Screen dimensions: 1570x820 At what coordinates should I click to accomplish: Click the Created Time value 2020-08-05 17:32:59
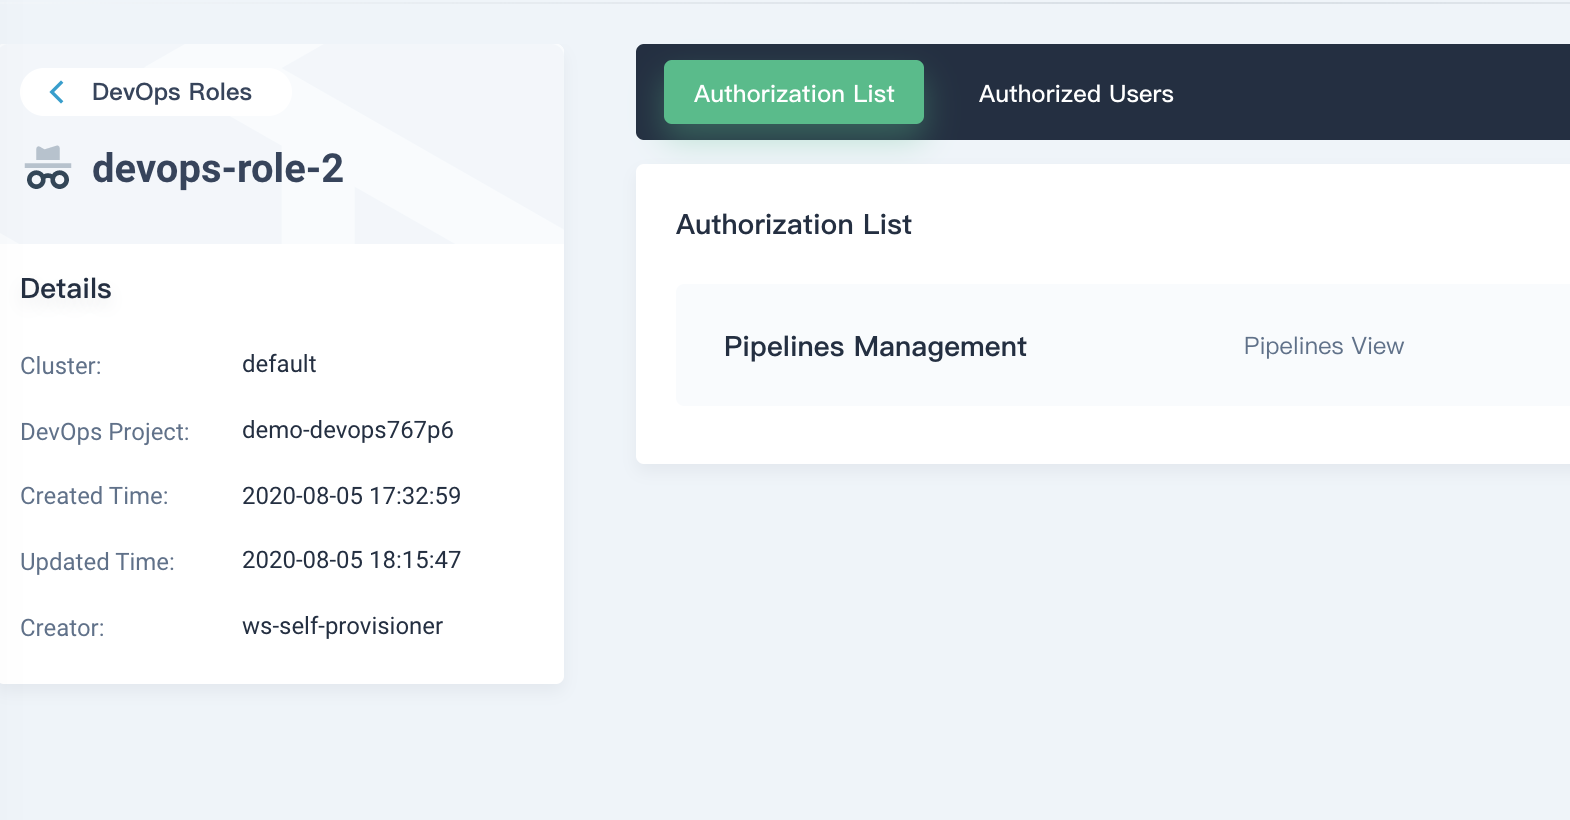[x=351, y=496]
